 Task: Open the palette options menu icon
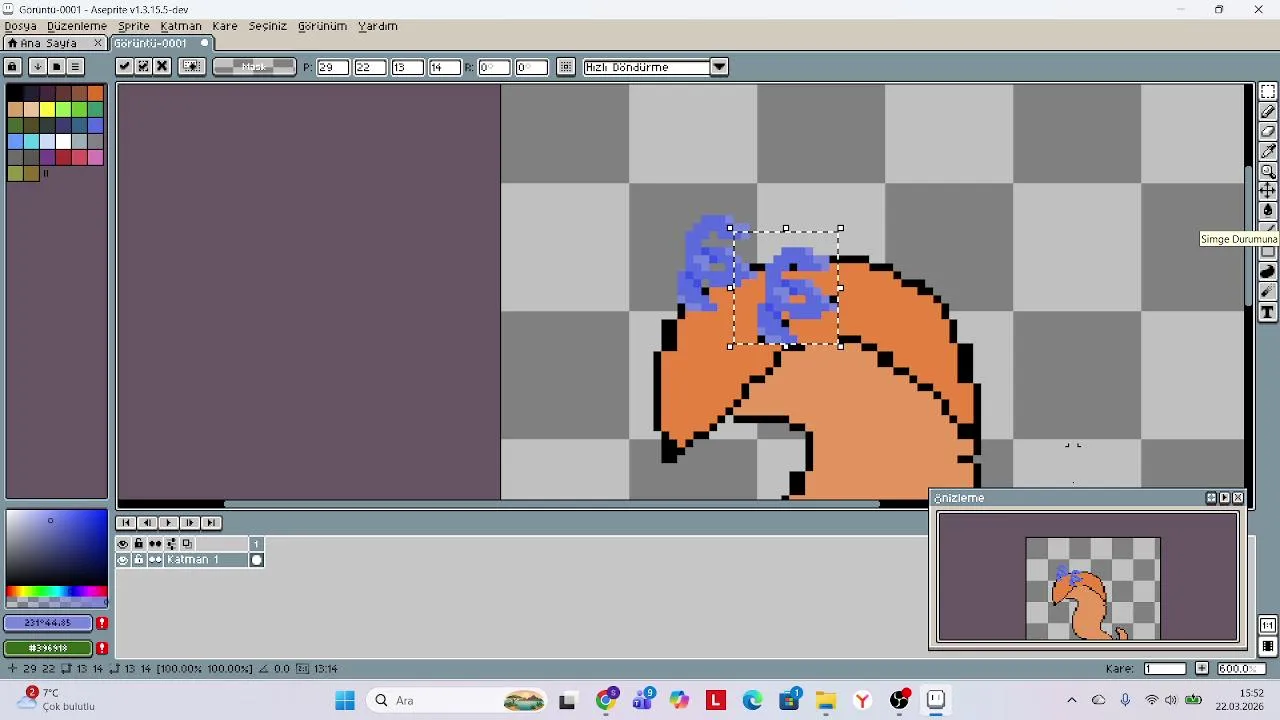[x=75, y=67]
